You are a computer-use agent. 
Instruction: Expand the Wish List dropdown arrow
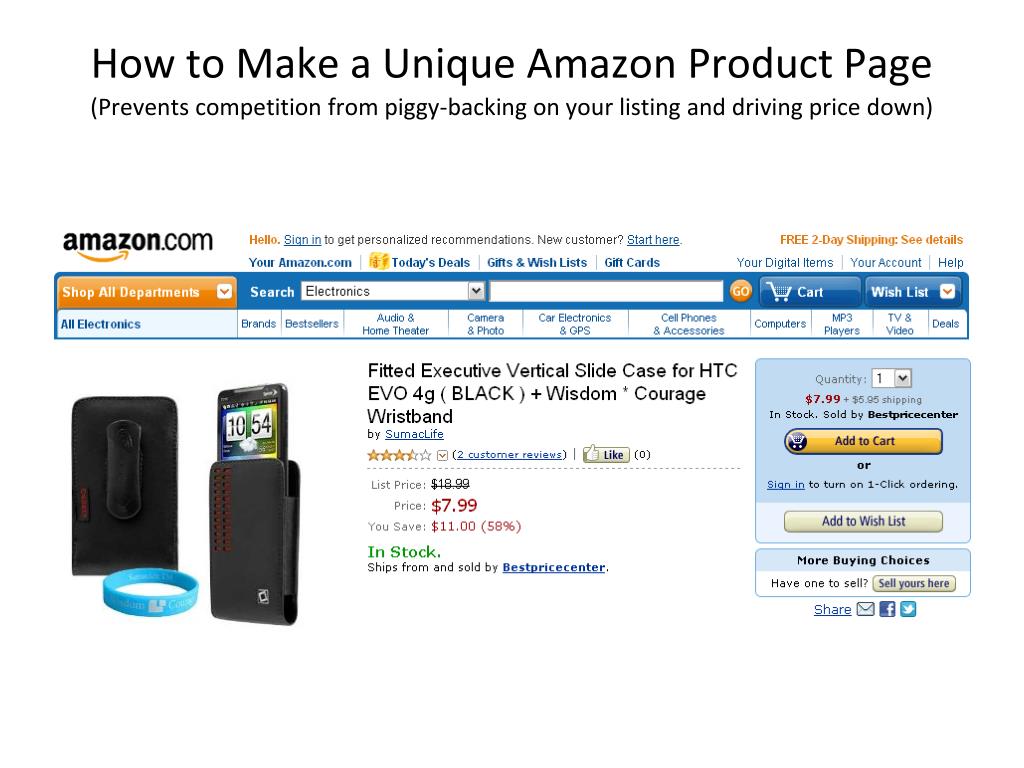[947, 292]
